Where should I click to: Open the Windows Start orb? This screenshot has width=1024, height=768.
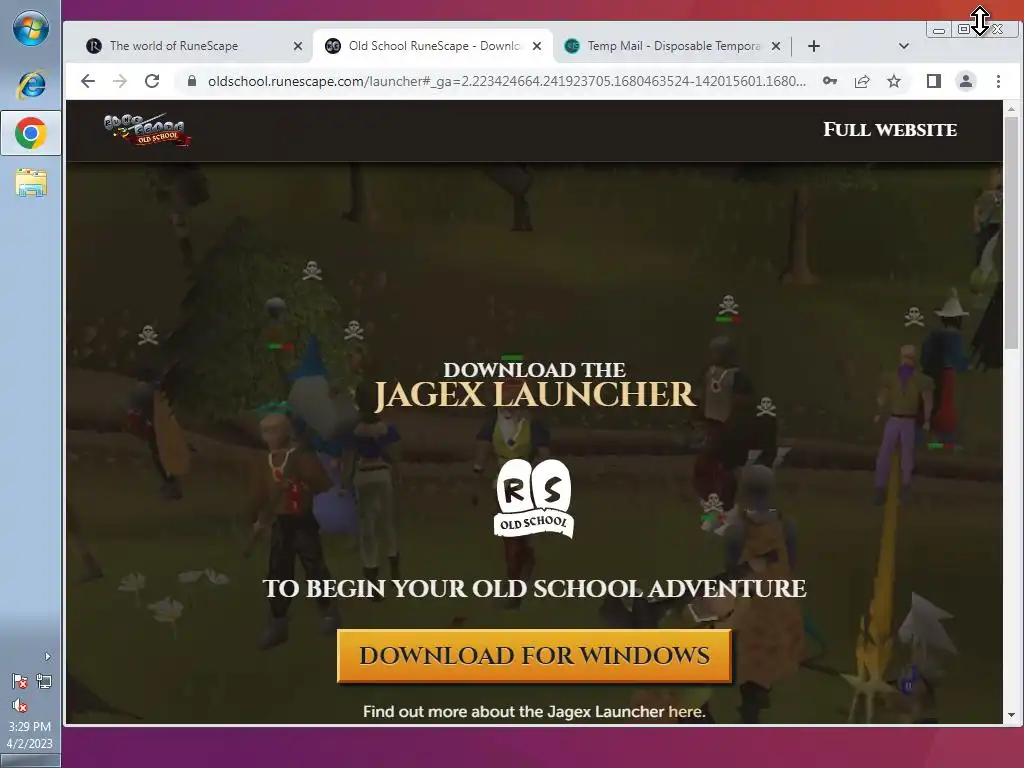[x=31, y=29]
